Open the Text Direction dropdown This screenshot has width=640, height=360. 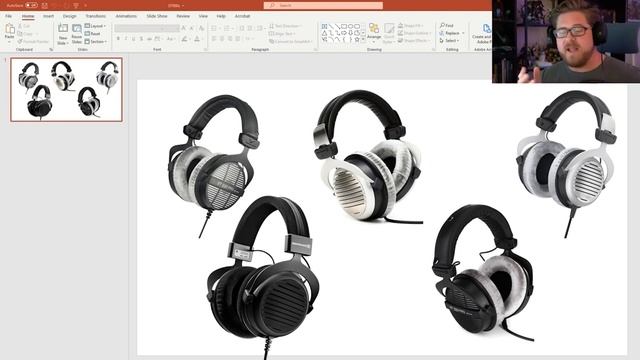coord(285,26)
